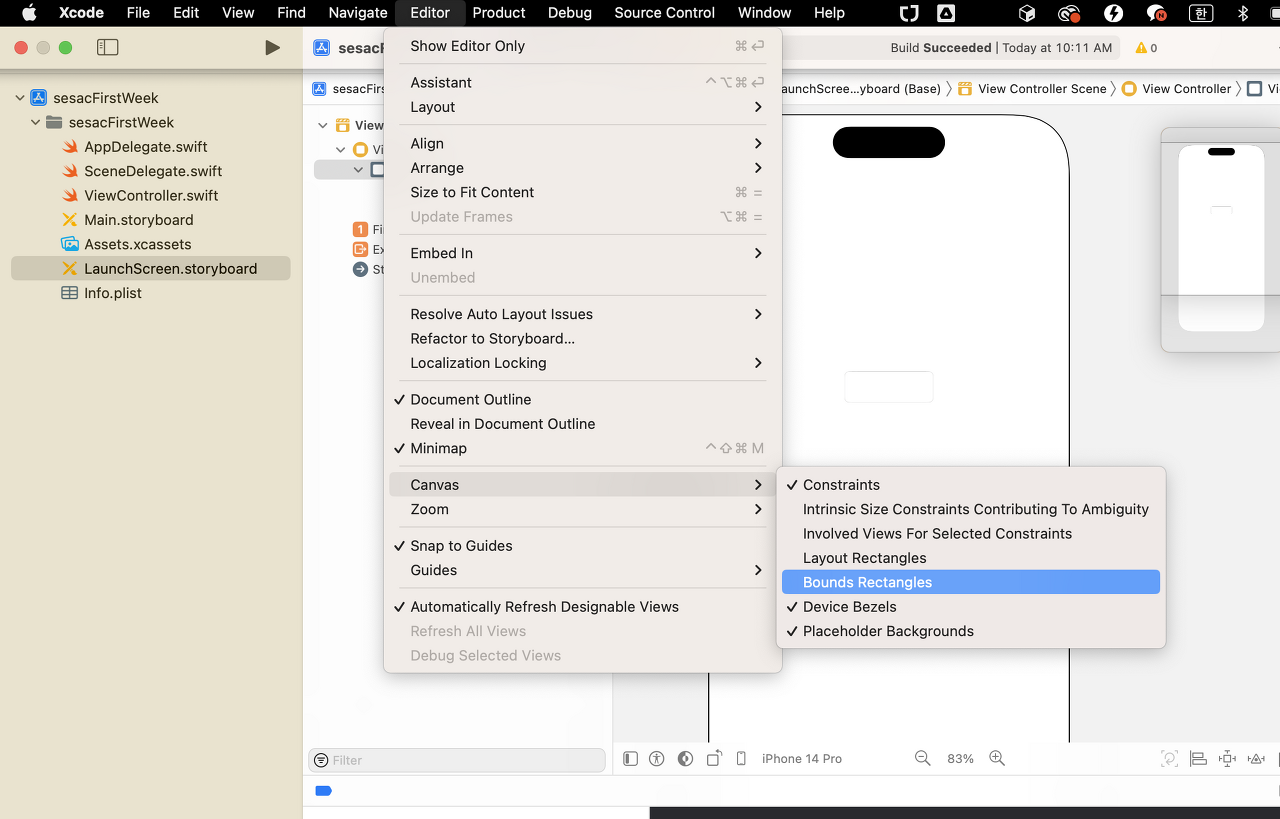Expand the Embed In submenu
Image resolution: width=1280 pixels, height=819 pixels.
pos(583,253)
